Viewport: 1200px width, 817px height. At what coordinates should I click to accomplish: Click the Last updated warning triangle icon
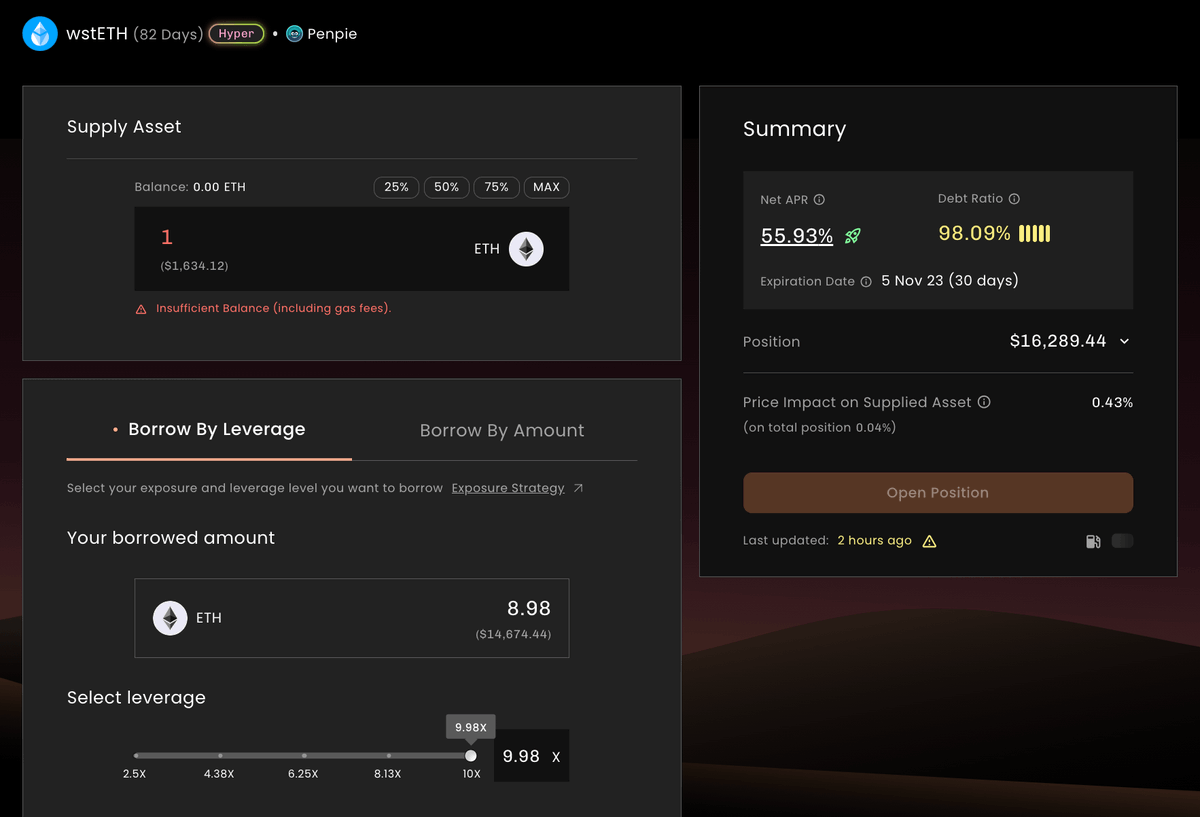929,541
